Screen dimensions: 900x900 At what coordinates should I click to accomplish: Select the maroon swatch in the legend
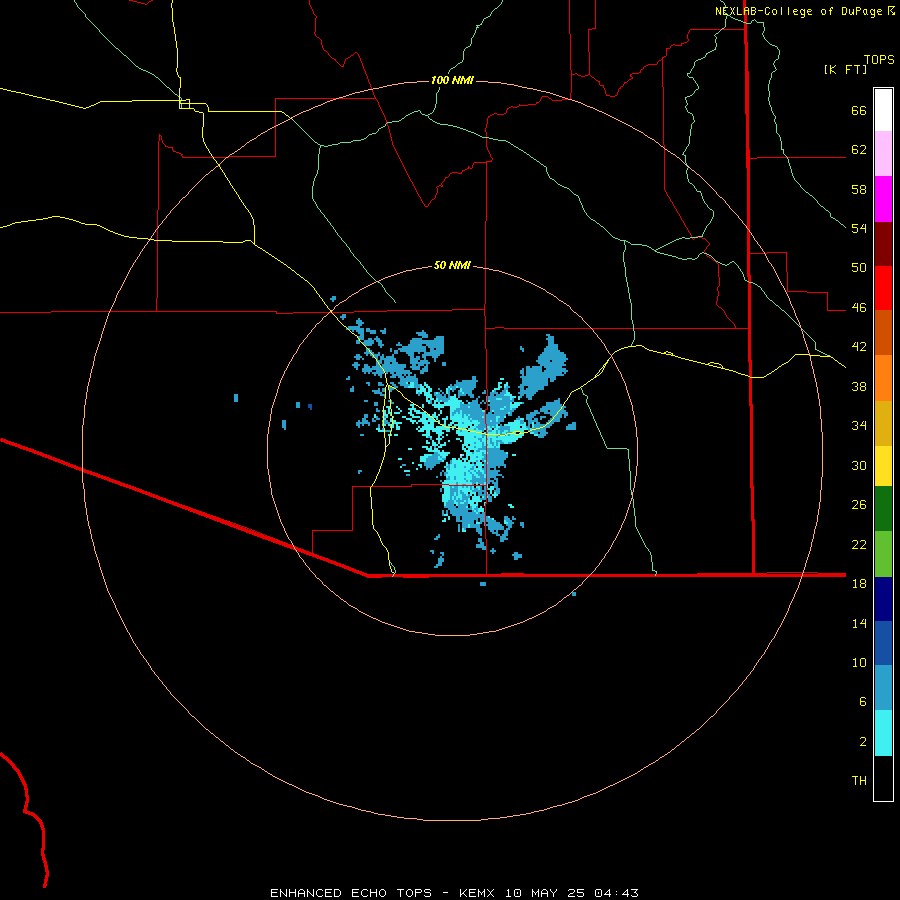pos(883,244)
